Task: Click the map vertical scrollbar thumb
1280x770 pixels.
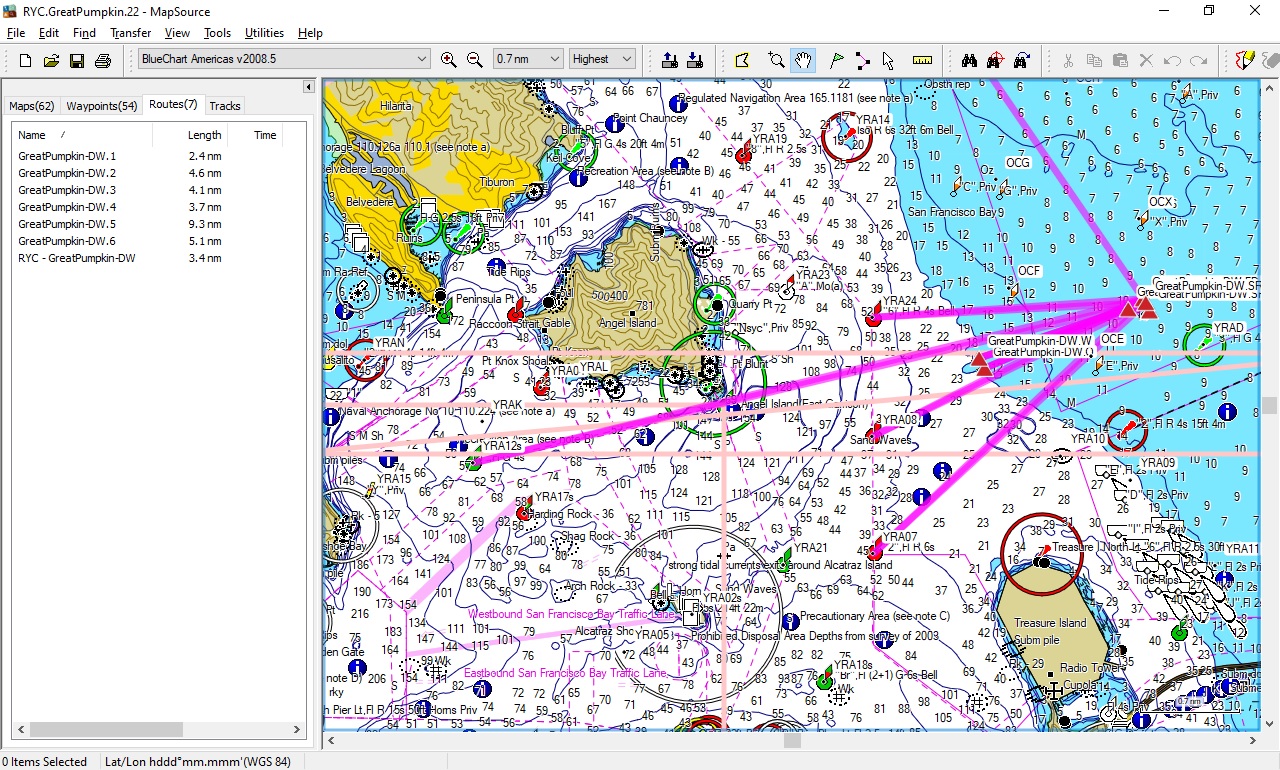Action: coord(1270,405)
